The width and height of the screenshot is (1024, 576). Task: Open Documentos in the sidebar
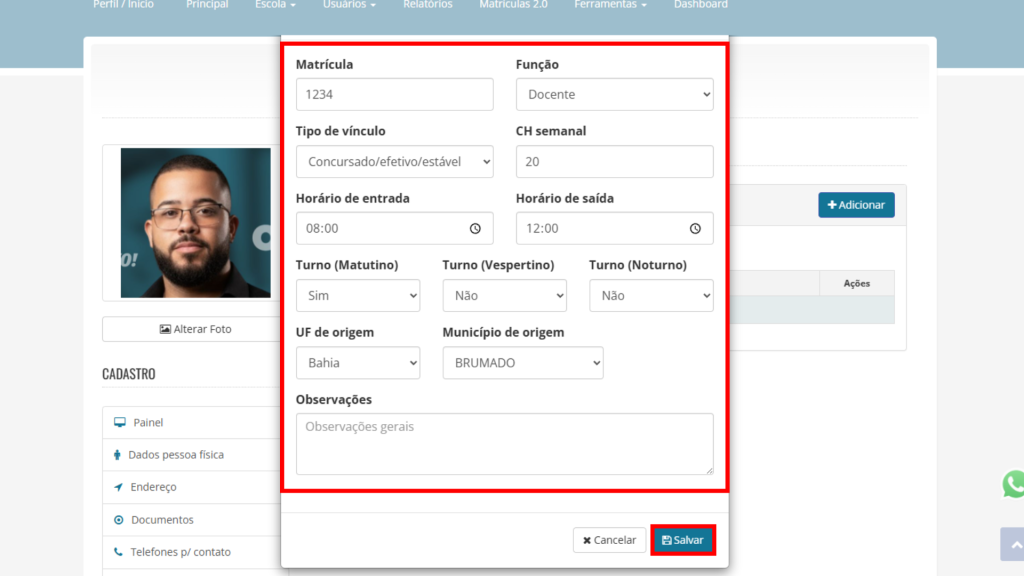coord(162,520)
